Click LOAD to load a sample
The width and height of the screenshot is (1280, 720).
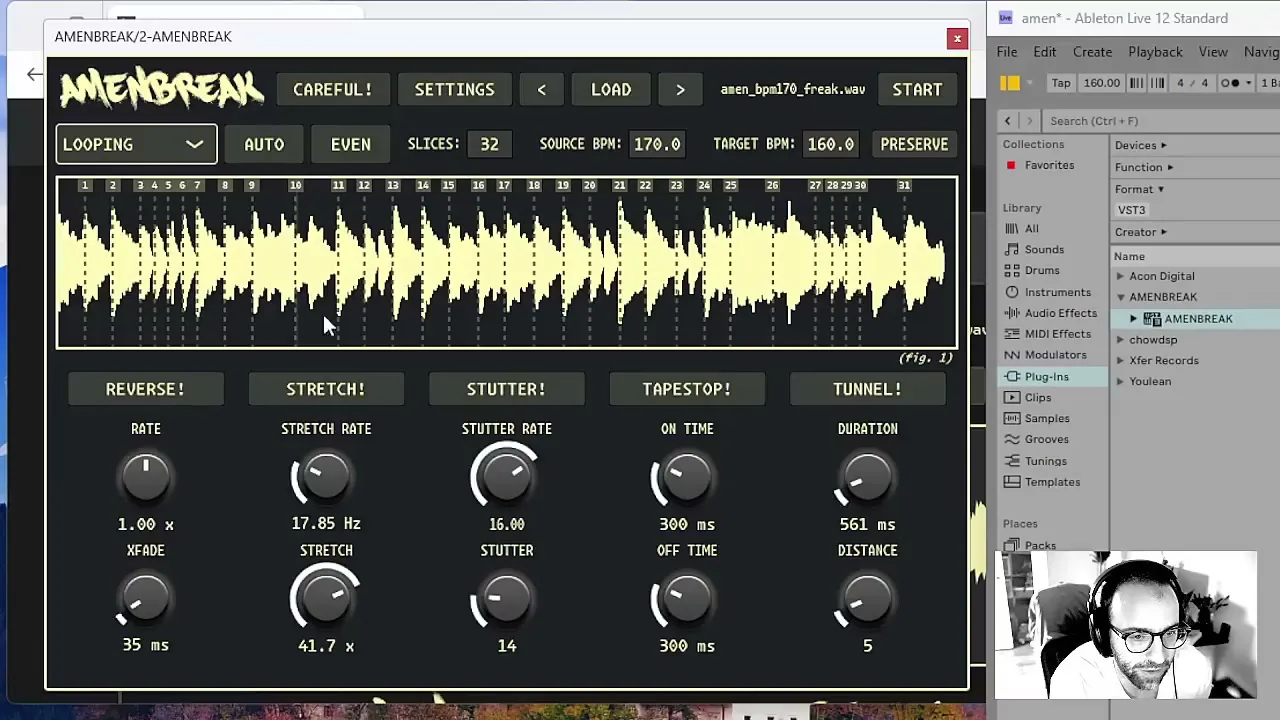pyautogui.click(x=611, y=90)
